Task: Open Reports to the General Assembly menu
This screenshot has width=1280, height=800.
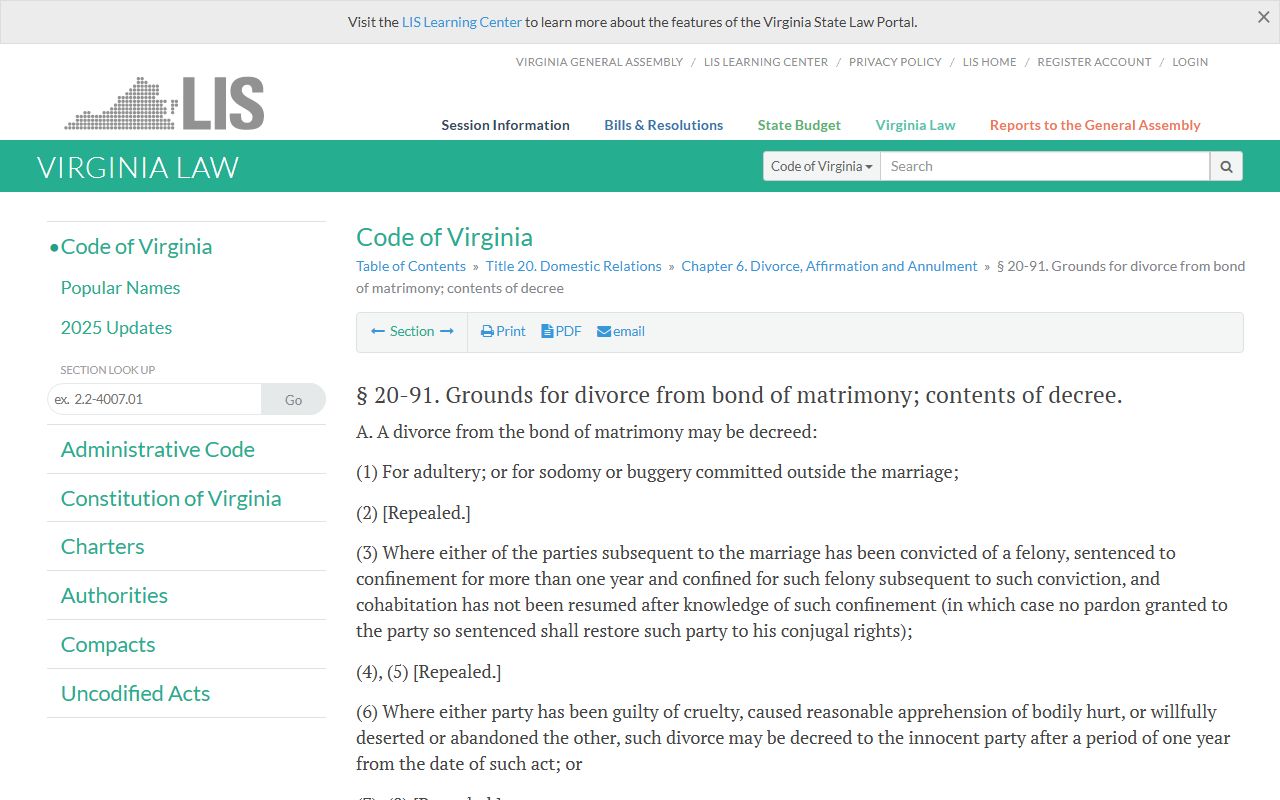Action: [x=1095, y=125]
